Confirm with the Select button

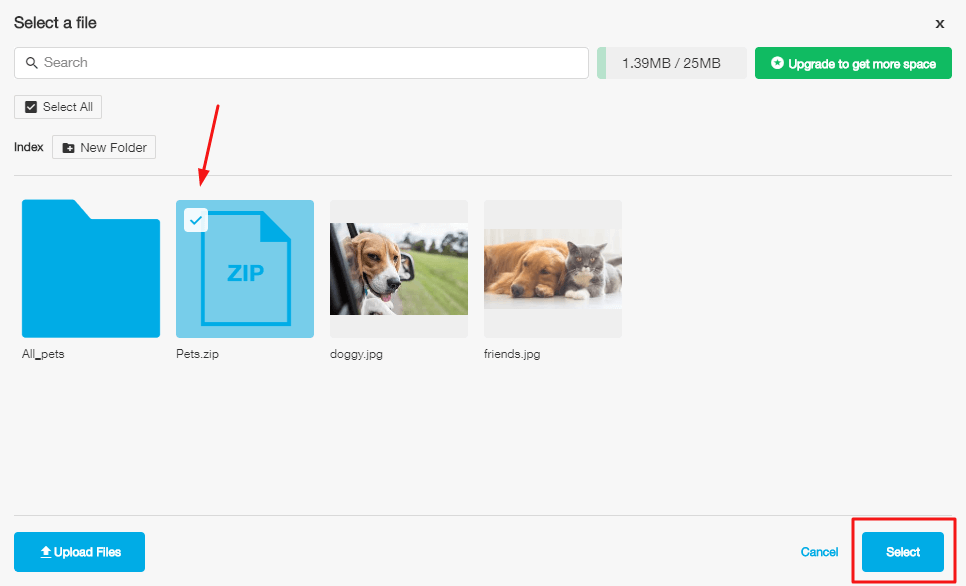pyautogui.click(x=903, y=552)
